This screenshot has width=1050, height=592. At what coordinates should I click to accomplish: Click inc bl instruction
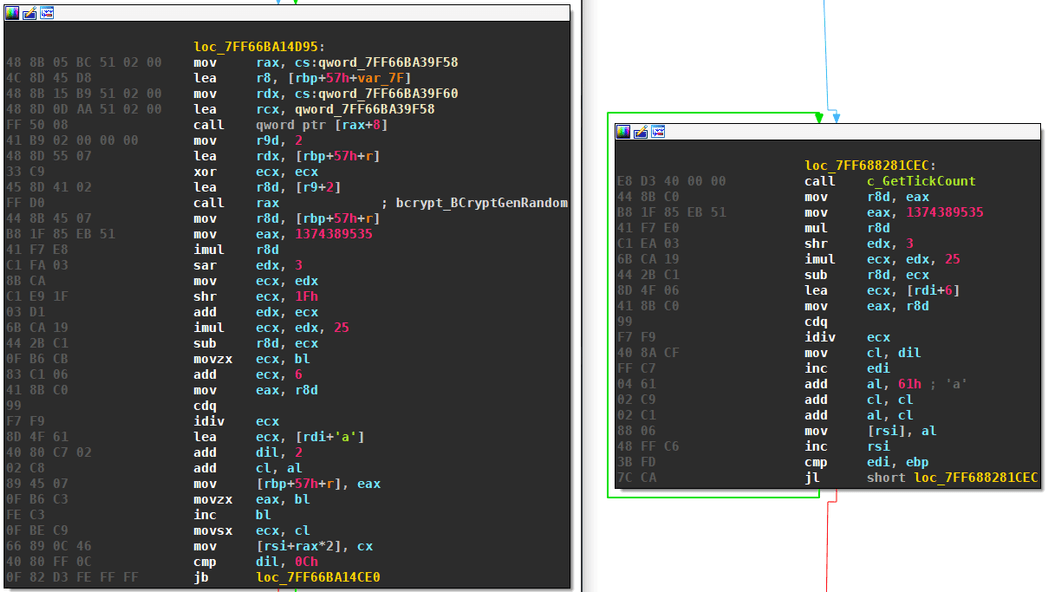(x=232, y=515)
